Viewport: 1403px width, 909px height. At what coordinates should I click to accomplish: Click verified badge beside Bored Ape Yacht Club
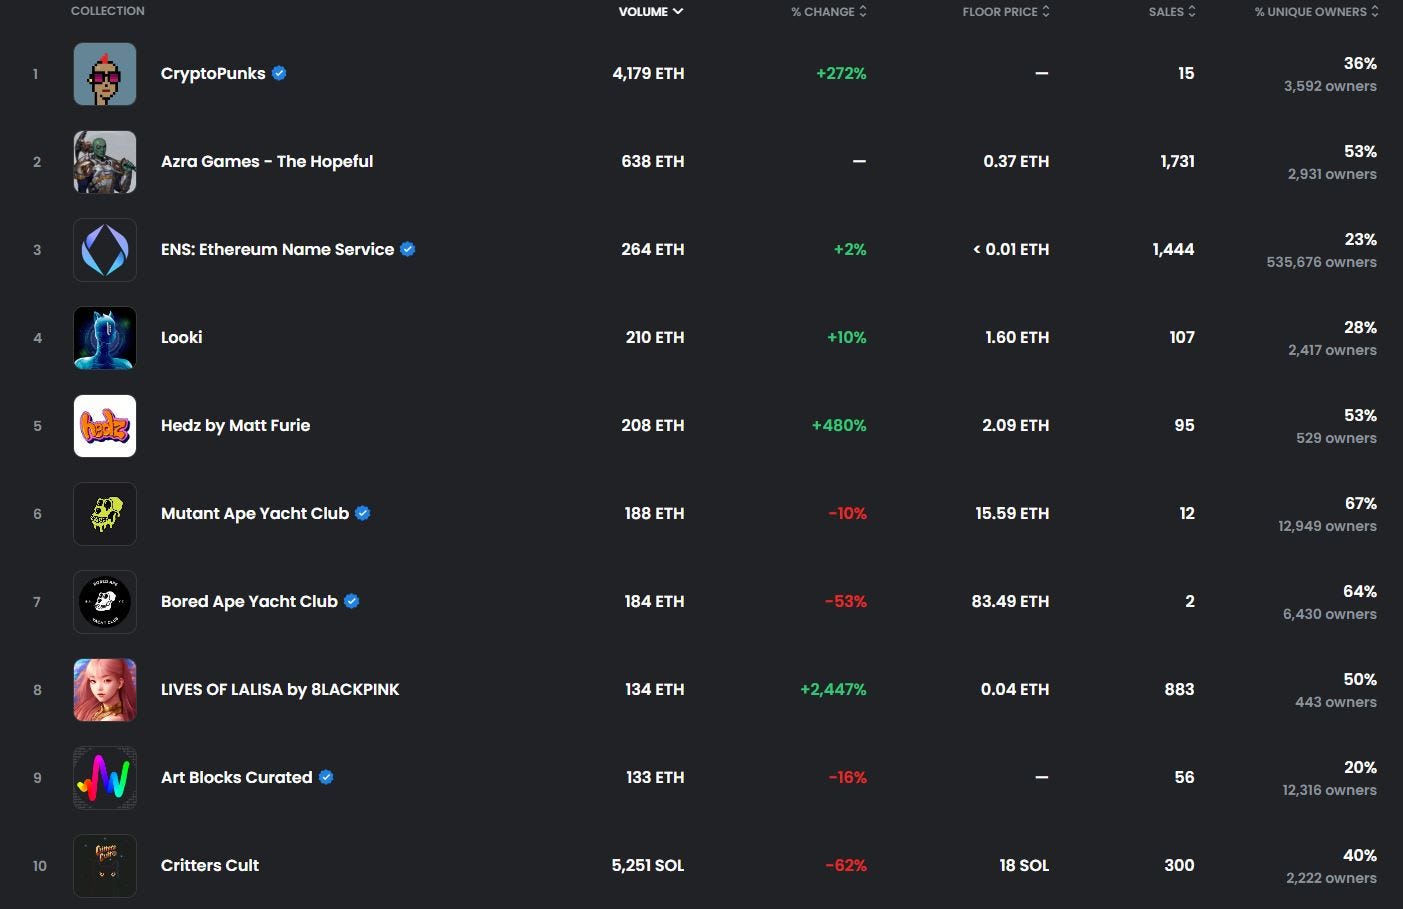point(351,601)
